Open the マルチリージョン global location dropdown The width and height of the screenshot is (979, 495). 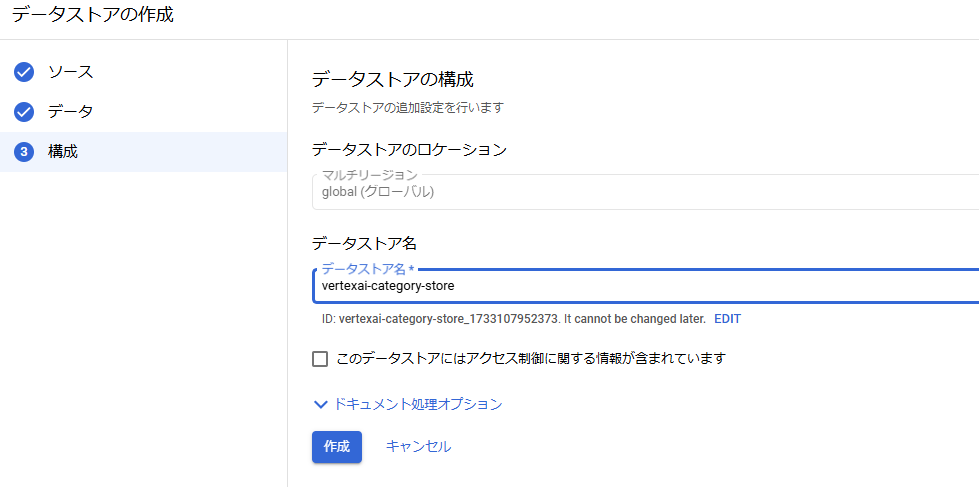(646, 192)
